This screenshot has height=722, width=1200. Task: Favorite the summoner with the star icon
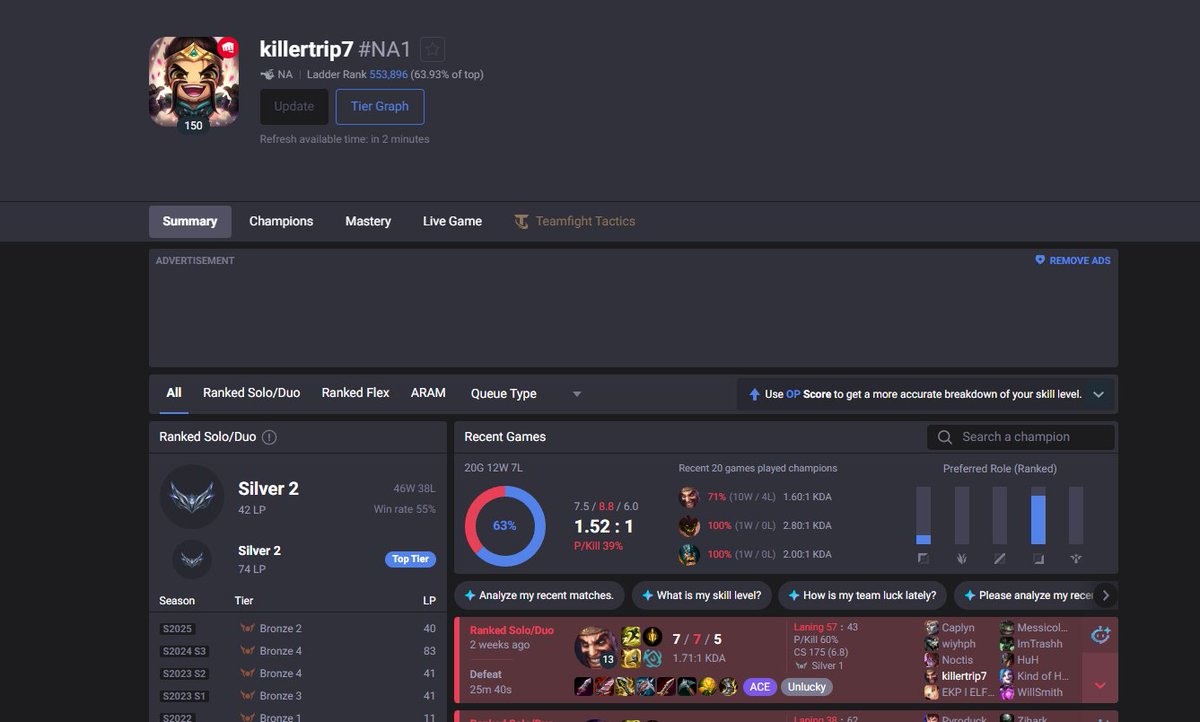pos(432,50)
